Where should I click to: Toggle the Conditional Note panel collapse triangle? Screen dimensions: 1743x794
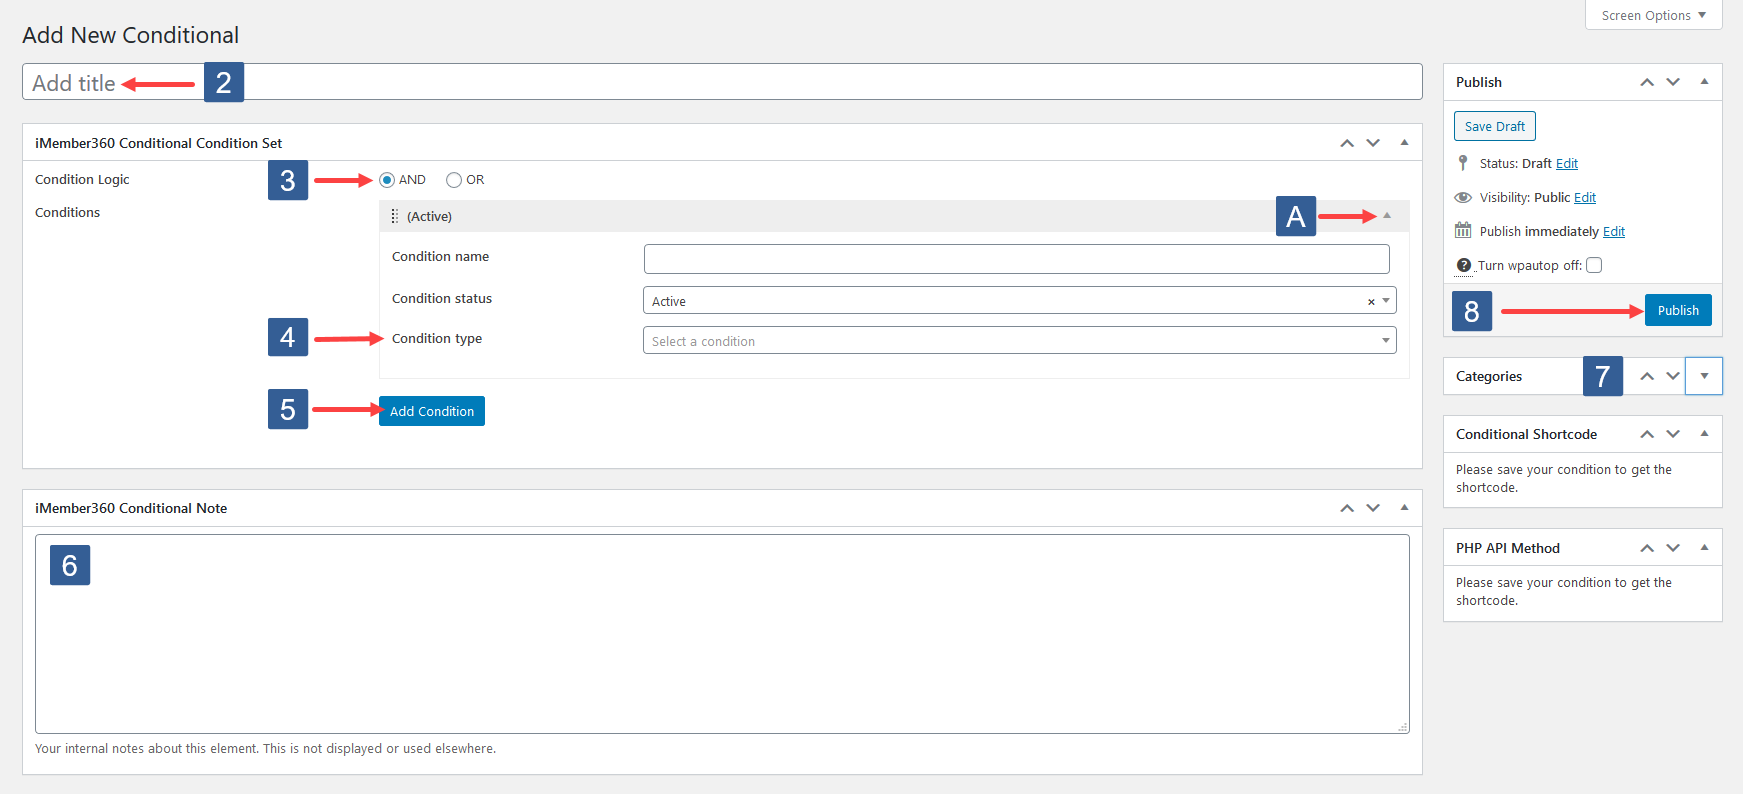1404,508
